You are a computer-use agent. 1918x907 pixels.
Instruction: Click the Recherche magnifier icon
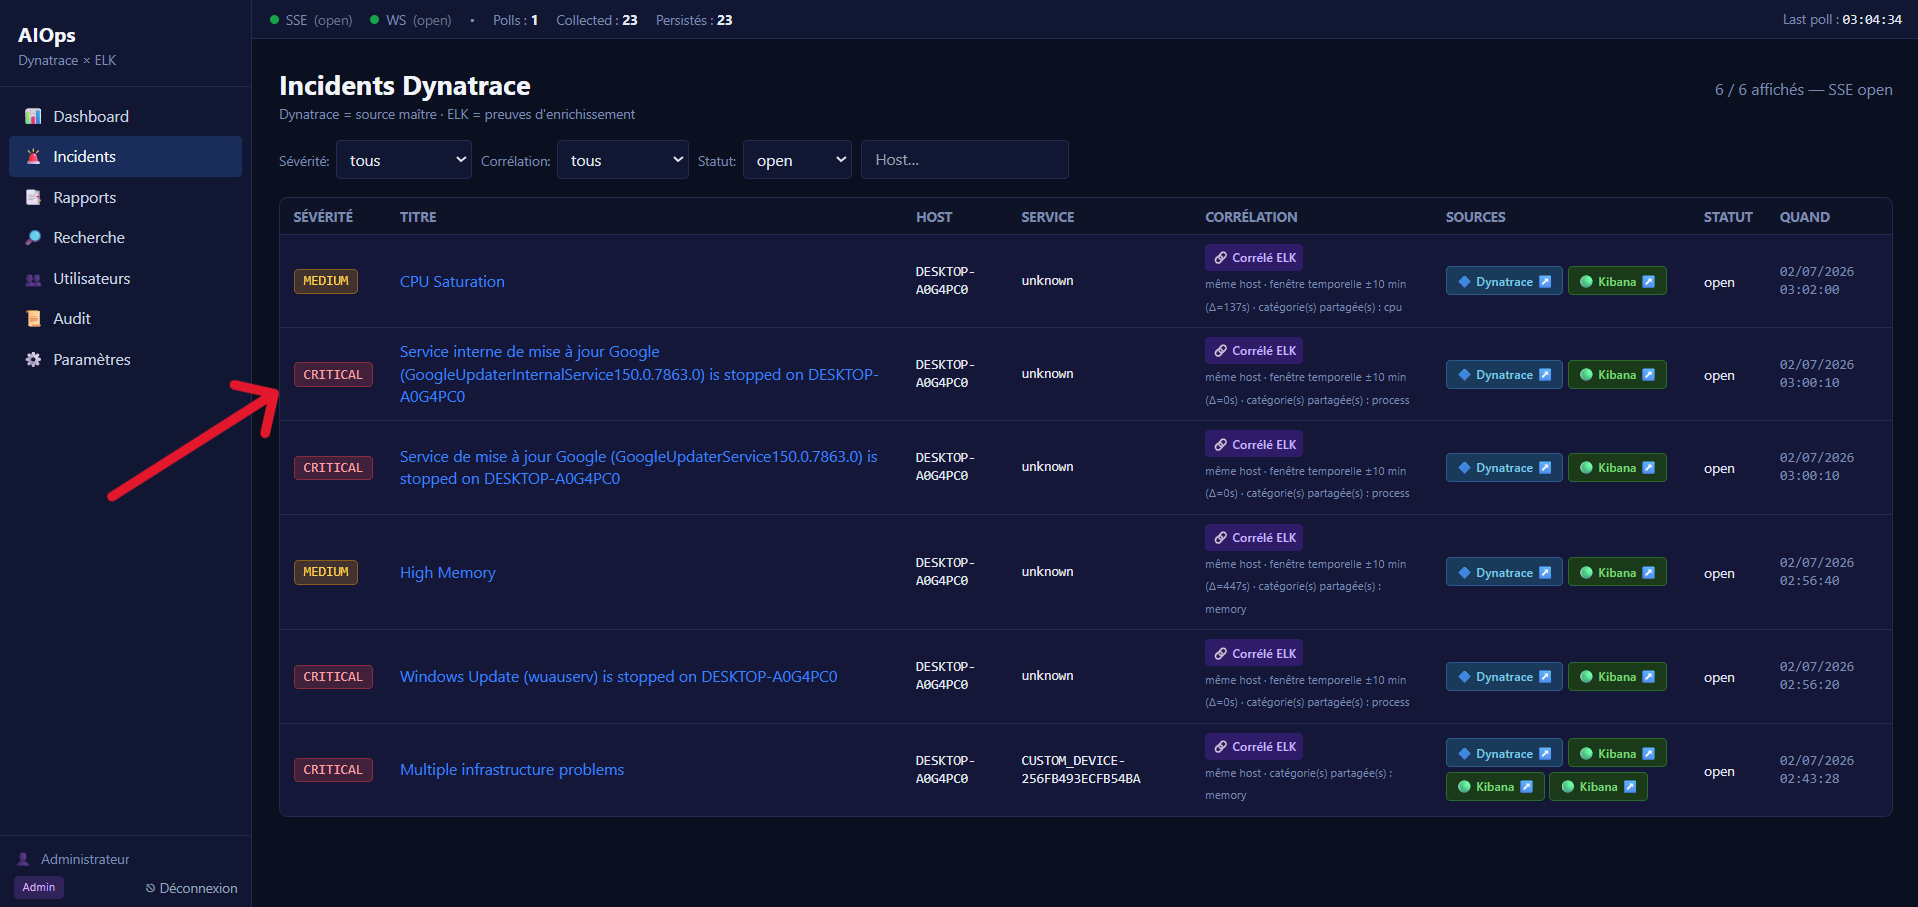point(33,238)
